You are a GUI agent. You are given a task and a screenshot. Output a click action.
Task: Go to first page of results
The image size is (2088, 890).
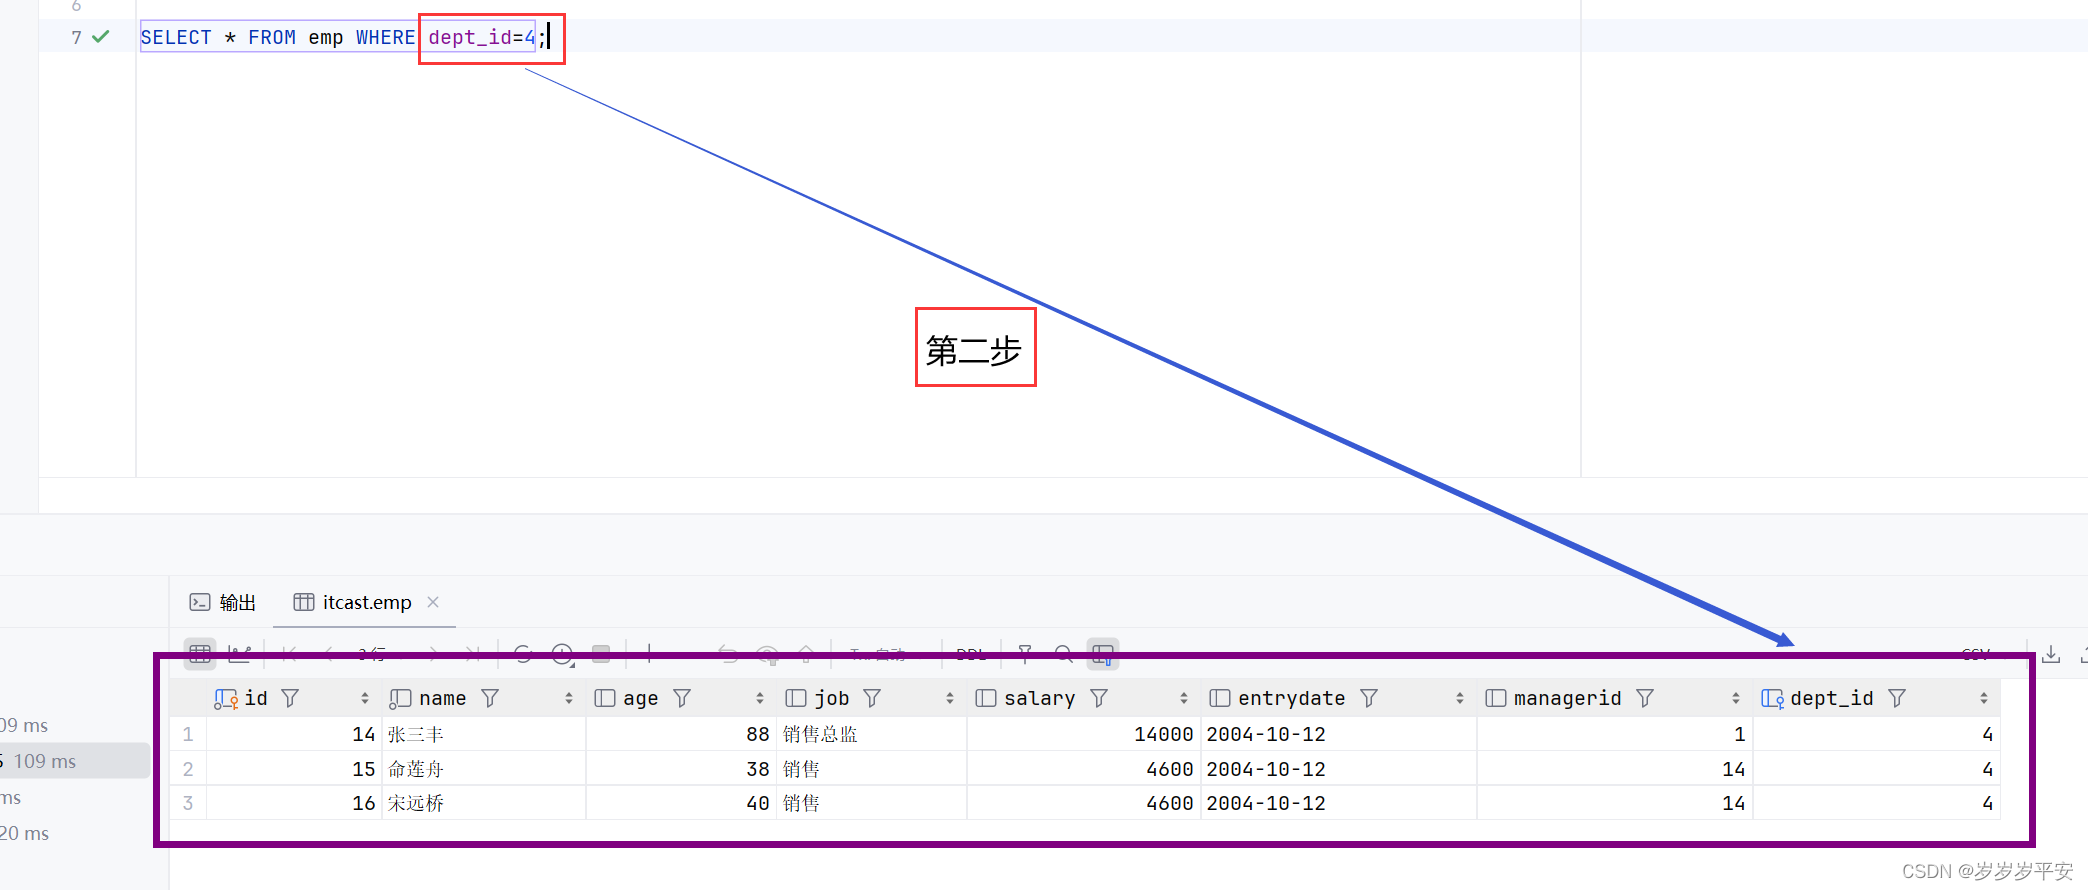[x=289, y=654]
